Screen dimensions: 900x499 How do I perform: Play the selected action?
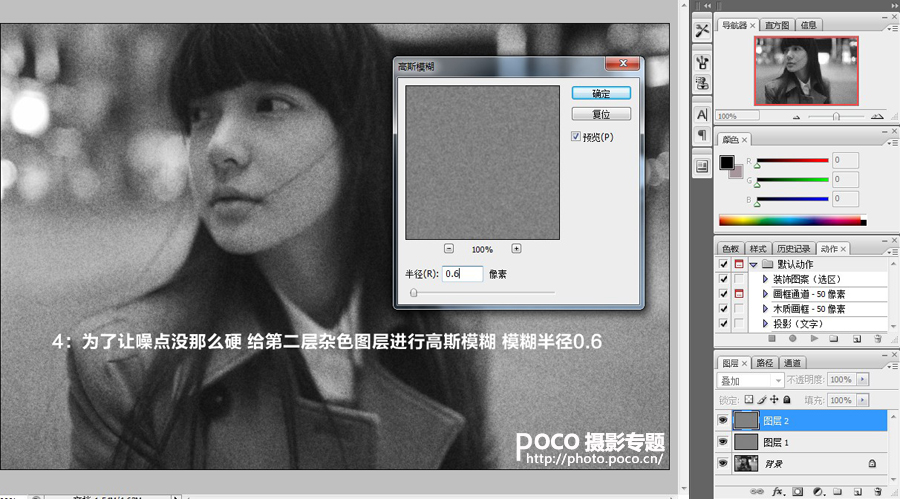814,339
